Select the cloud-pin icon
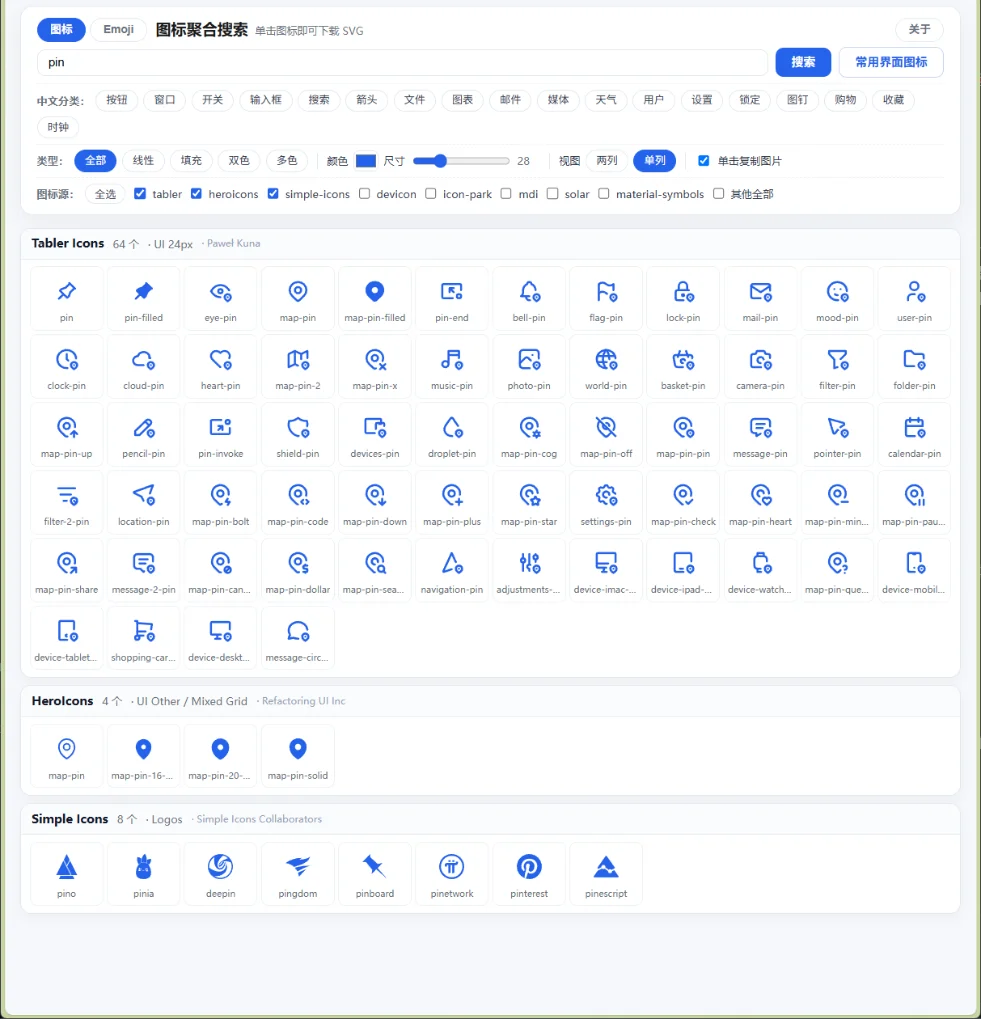The width and height of the screenshot is (981, 1019). click(x=144, y=367)
